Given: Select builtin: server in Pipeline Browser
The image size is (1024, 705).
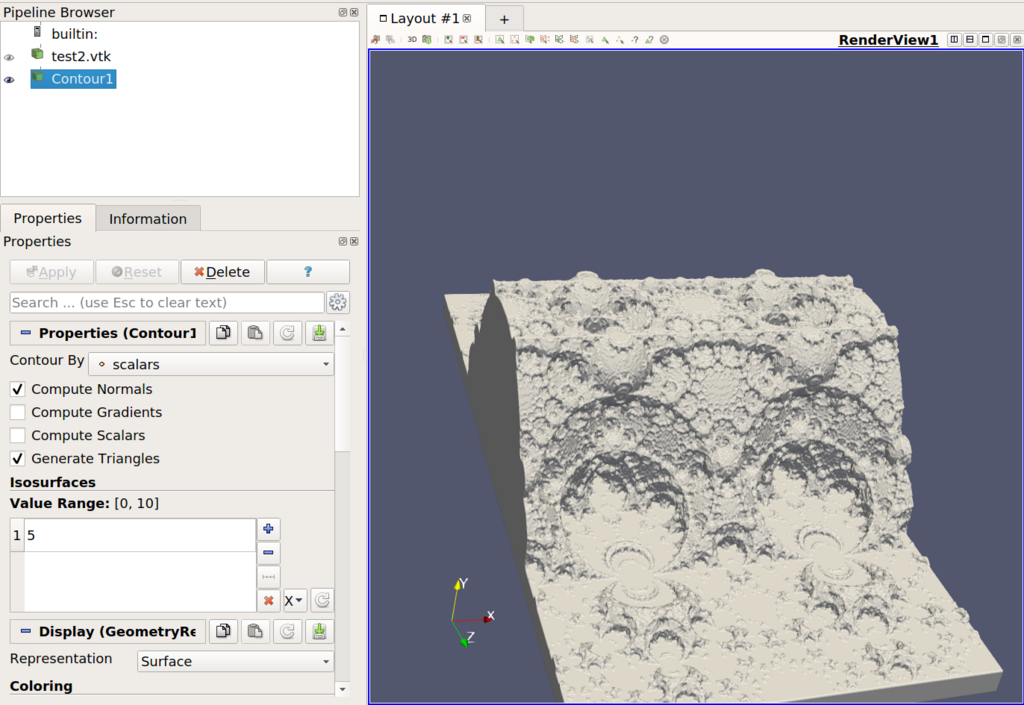Looking at the screenshot, I should pyautogui.click(x=74, y=34).
